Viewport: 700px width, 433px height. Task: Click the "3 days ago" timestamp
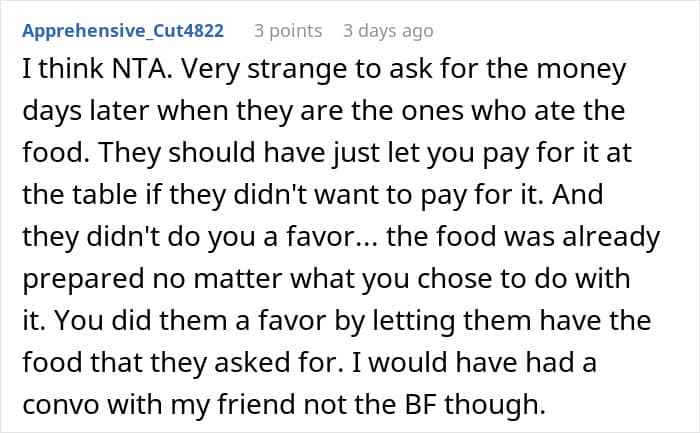[387, 31]
